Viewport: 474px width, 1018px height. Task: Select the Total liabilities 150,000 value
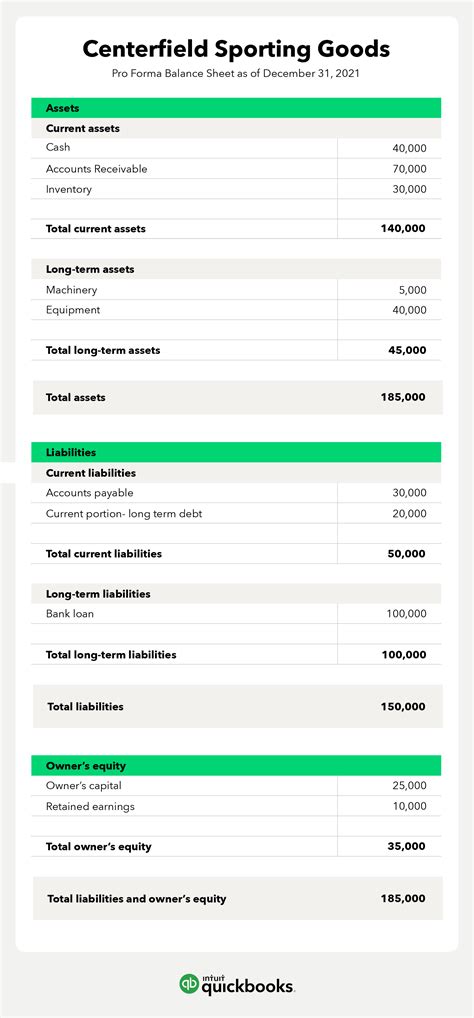coord(404,706)
